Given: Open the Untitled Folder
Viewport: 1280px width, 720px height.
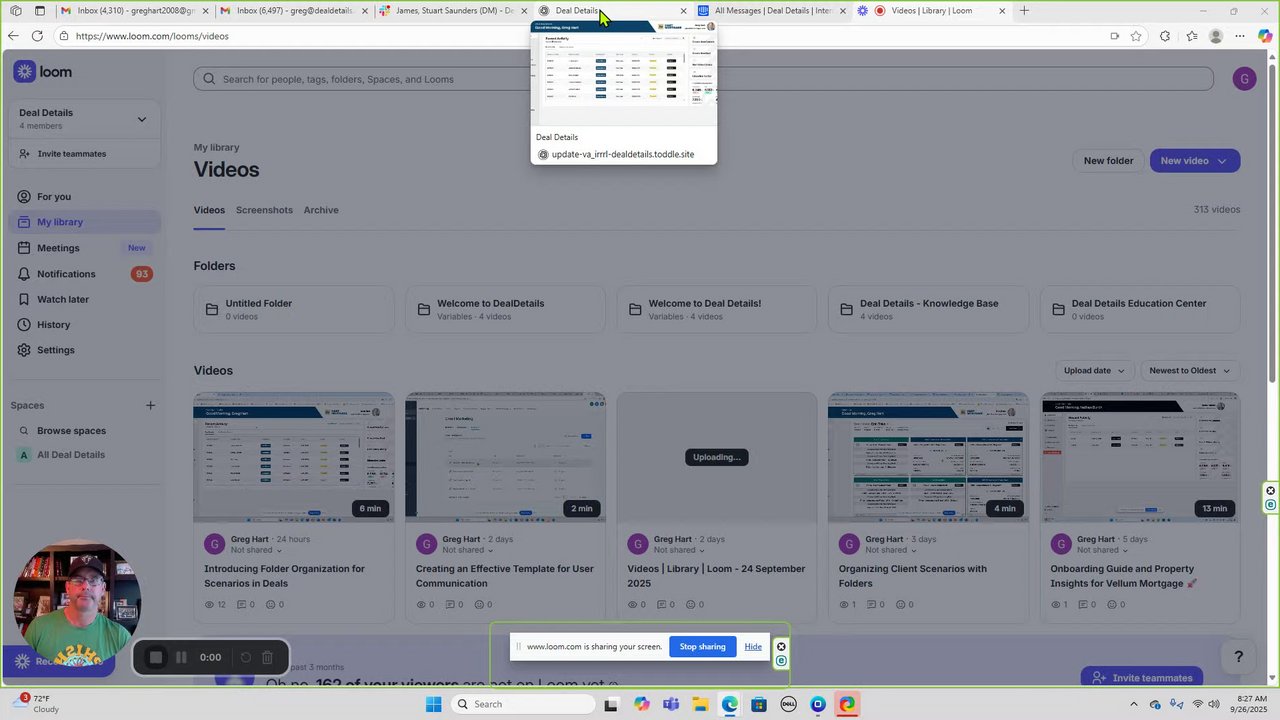Looking at the screenshot, I should coord(294,309).
